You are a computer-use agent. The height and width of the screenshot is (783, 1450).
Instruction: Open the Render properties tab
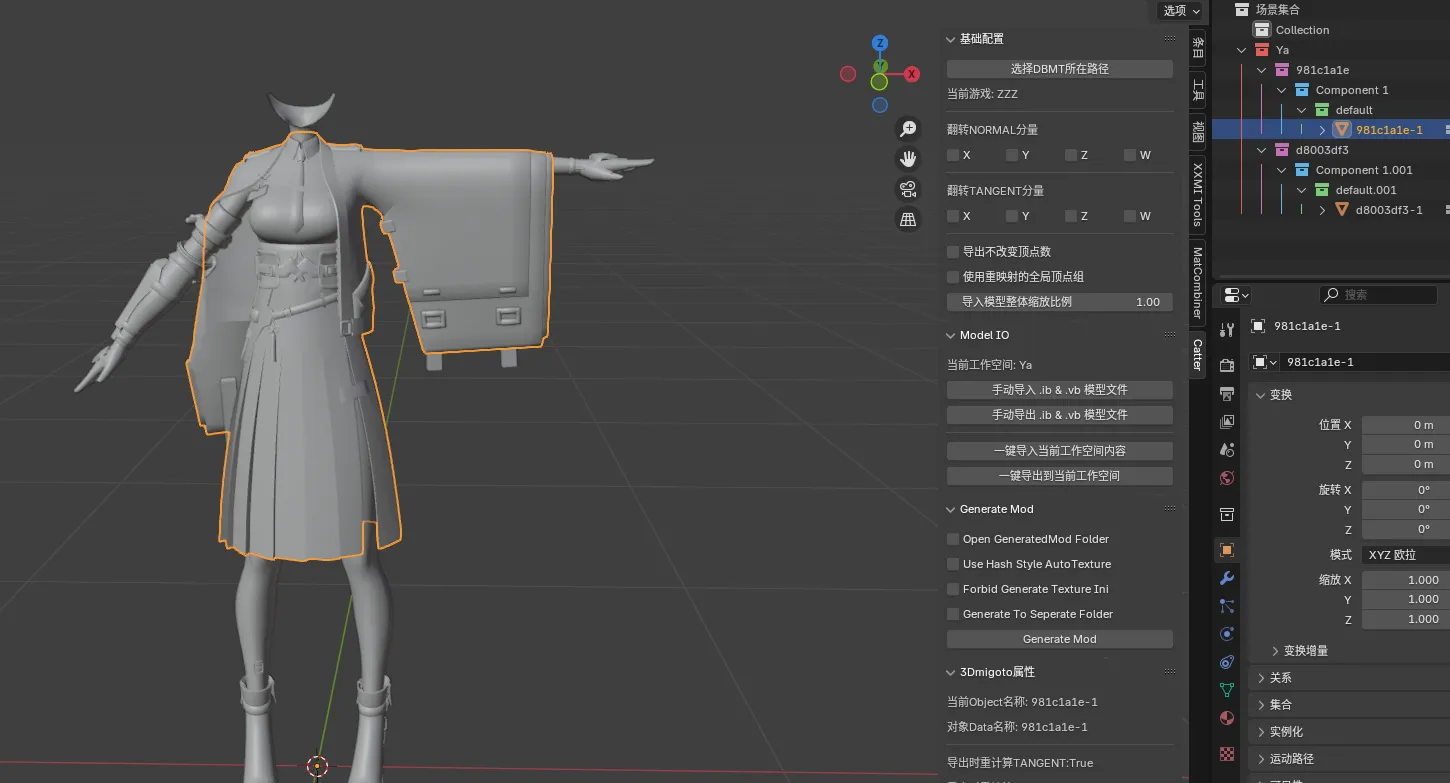(1227, 366)
